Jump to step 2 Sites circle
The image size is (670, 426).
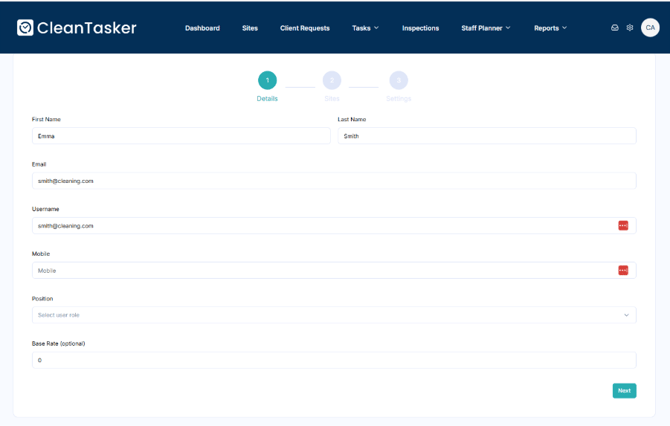(332, 80)
